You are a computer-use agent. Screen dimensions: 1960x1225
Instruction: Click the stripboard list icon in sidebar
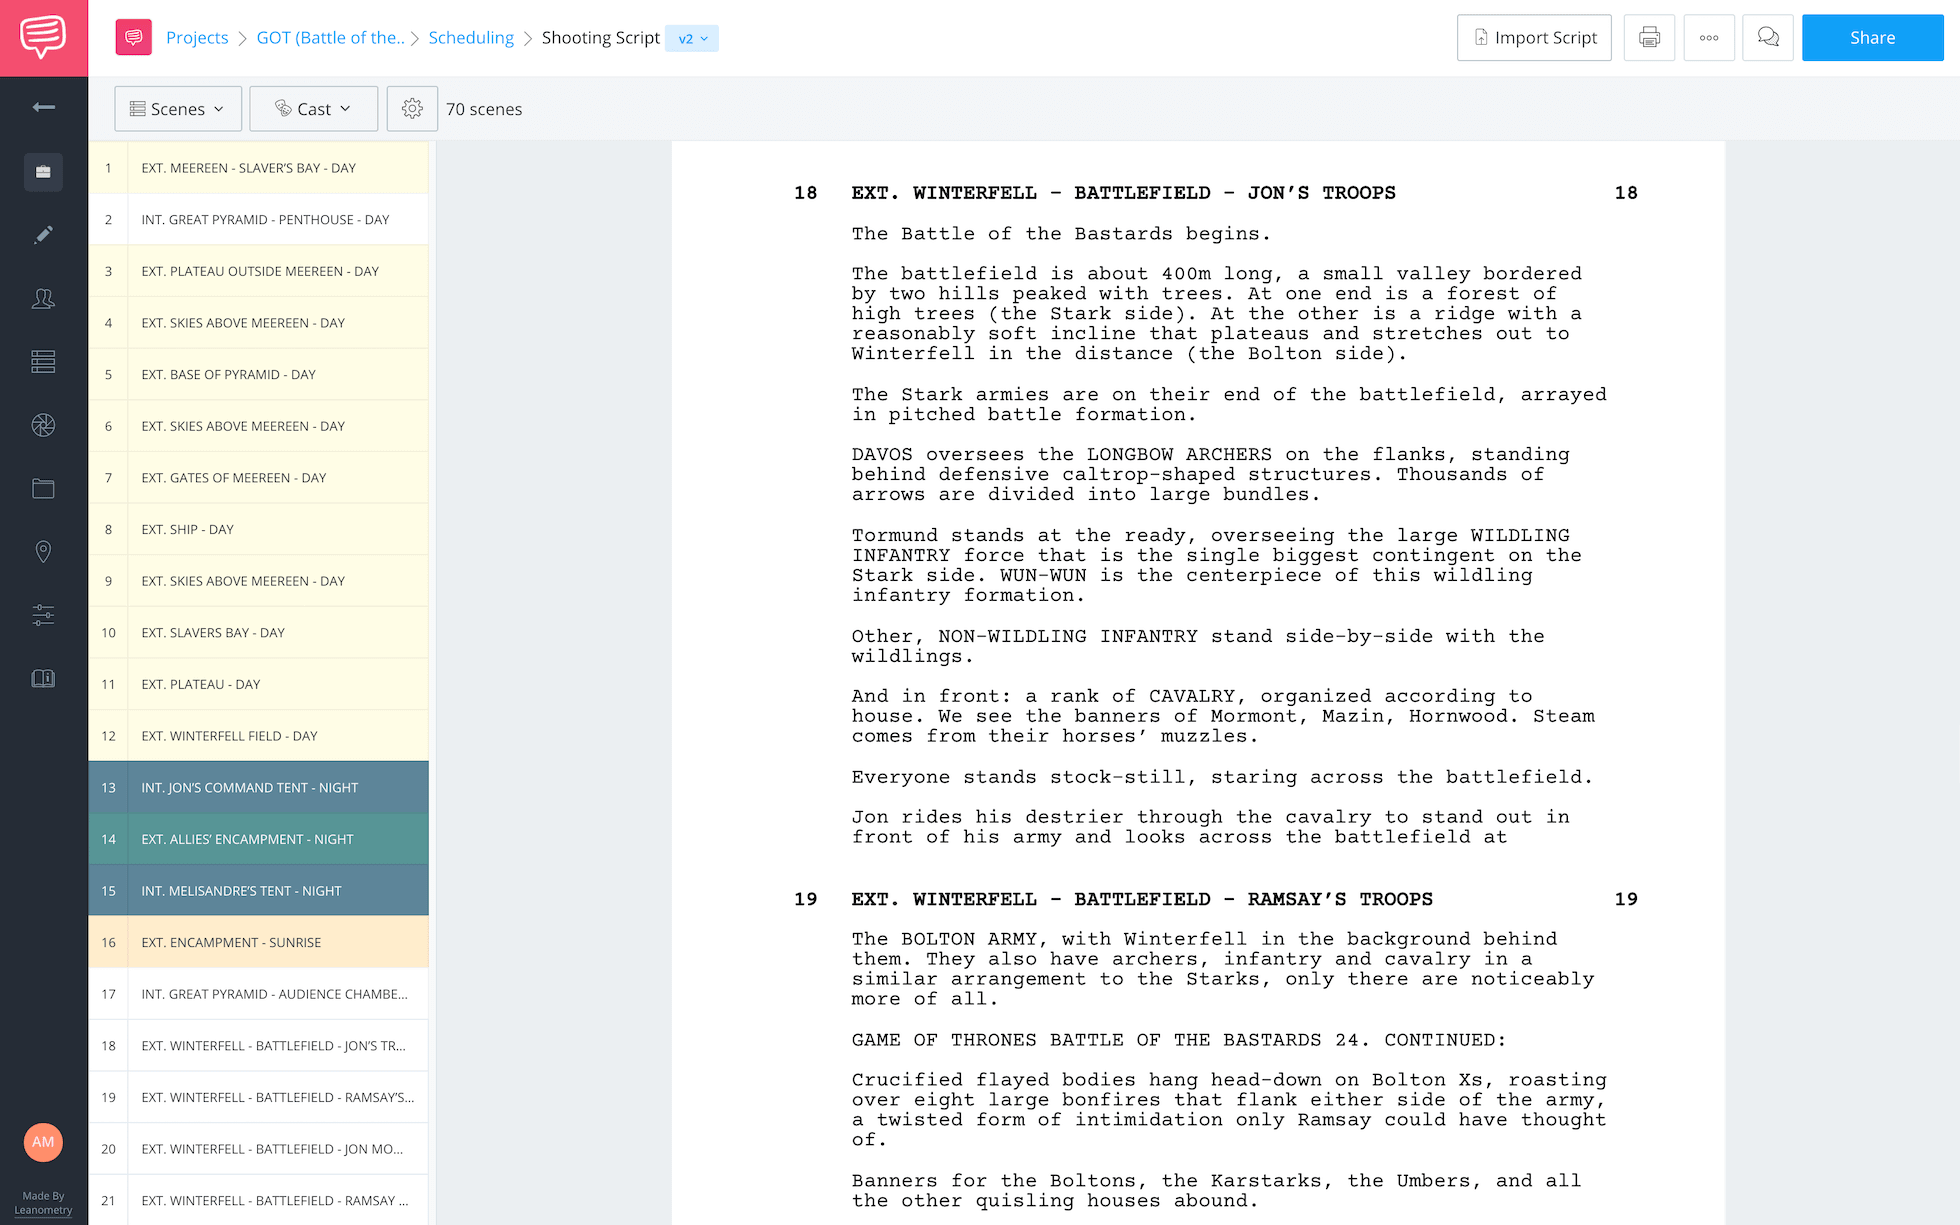pos(43,361)
